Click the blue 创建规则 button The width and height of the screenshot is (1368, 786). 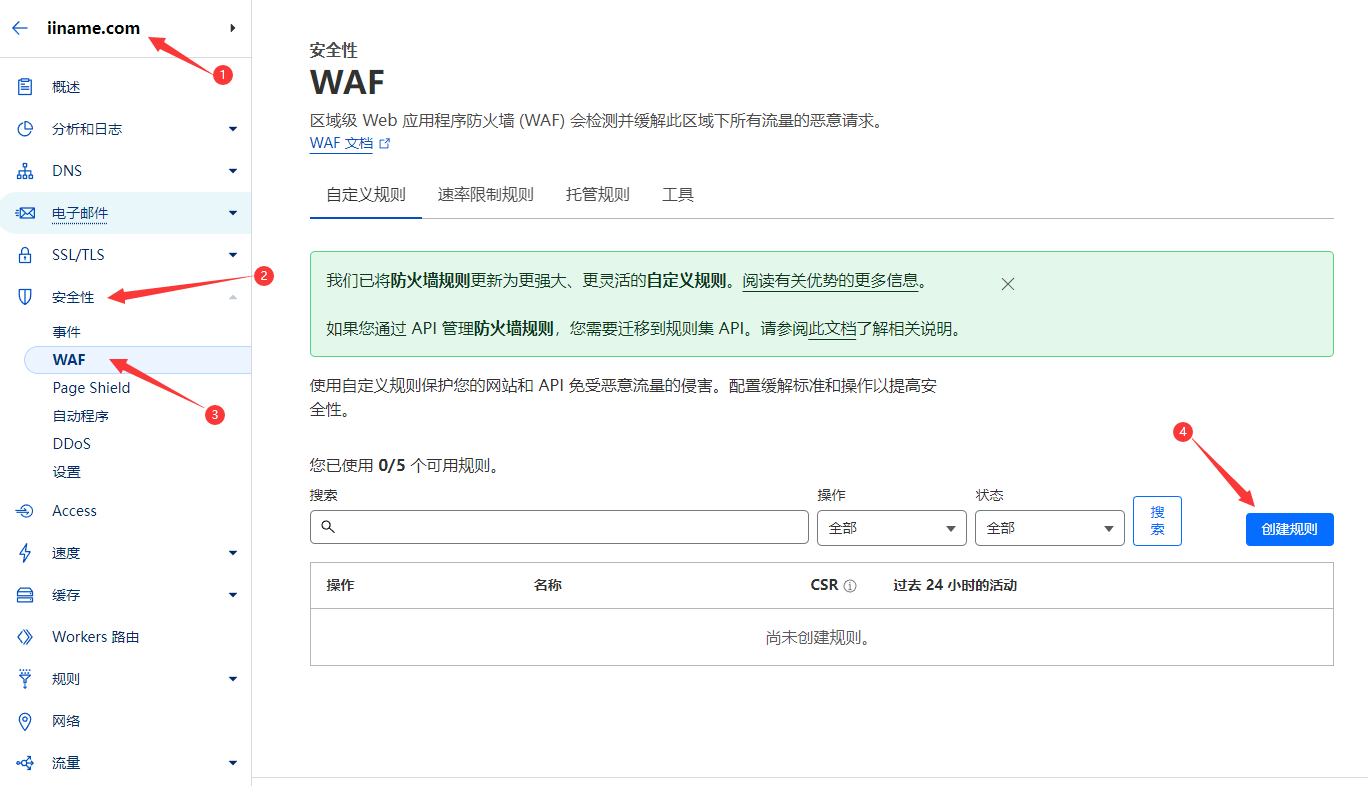(1289, 529)
